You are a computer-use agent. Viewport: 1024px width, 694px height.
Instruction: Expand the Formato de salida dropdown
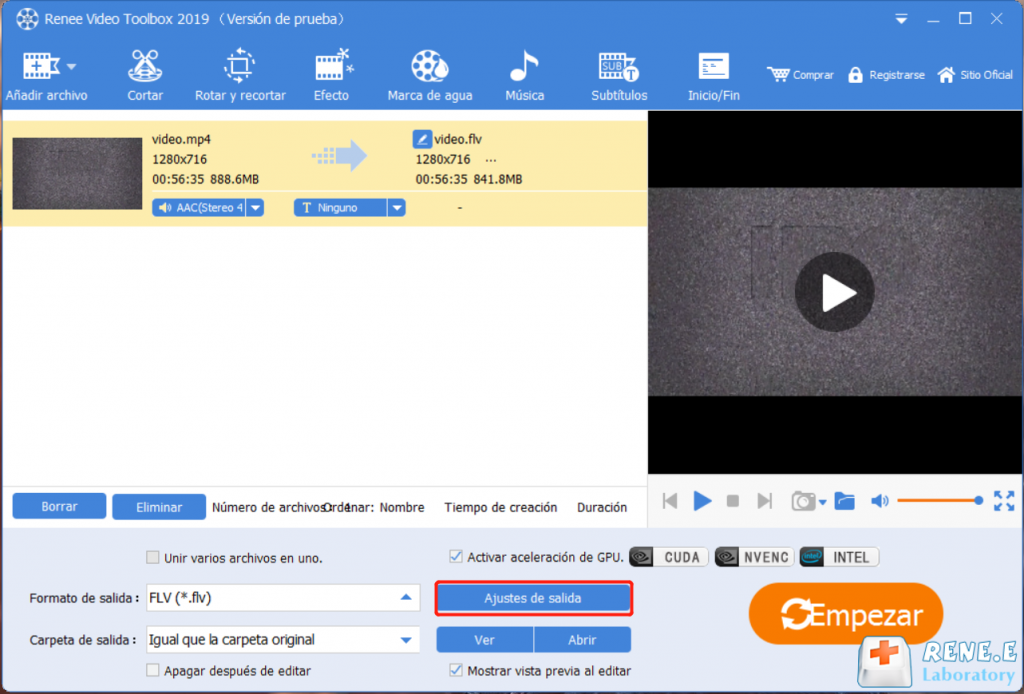[406, 598]
